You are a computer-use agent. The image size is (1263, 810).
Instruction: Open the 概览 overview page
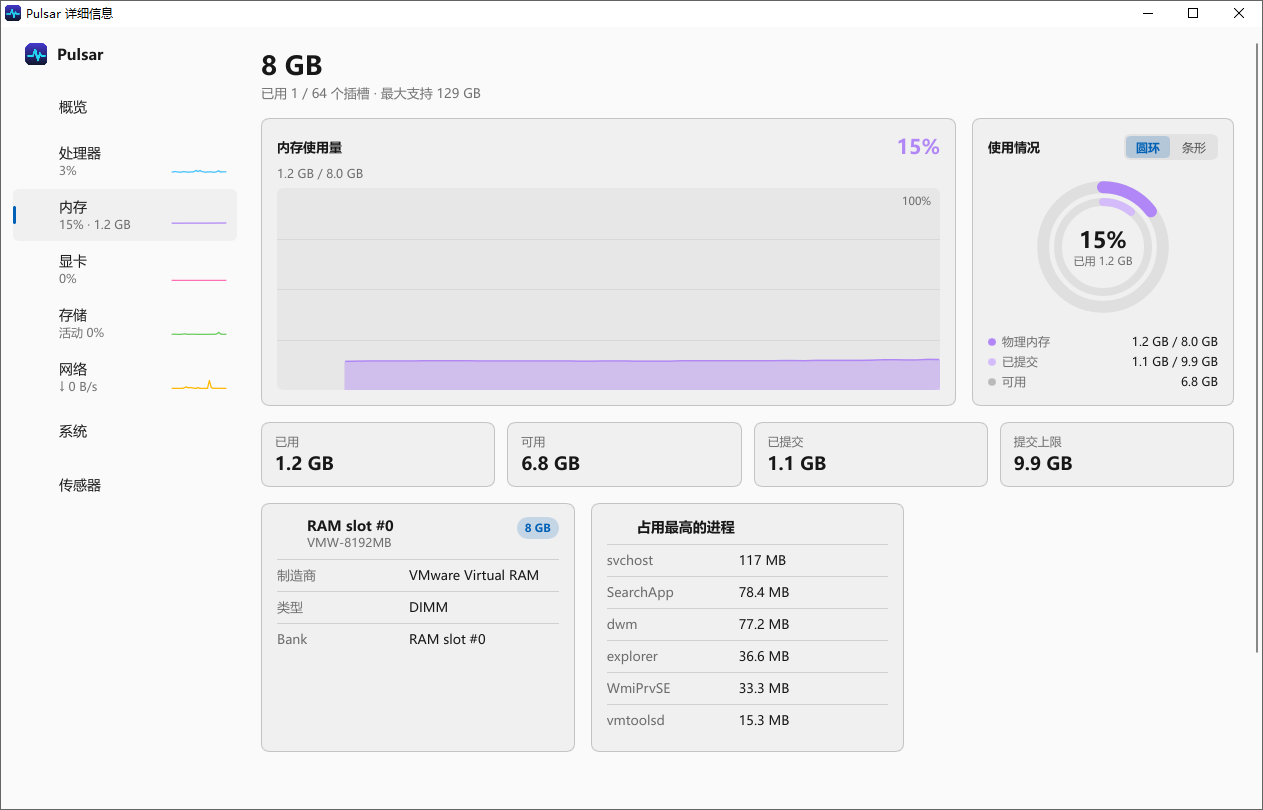click(x=125, y=108)
